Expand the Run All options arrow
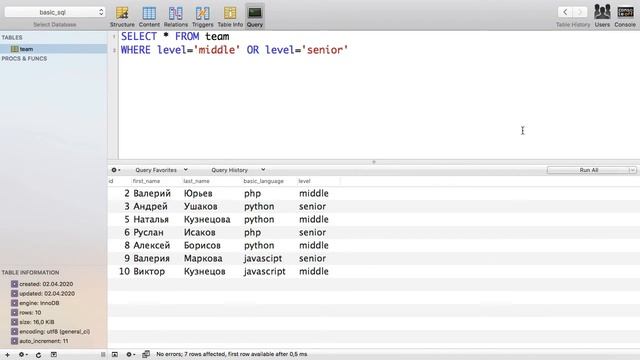640x360 pixels. 632,170
